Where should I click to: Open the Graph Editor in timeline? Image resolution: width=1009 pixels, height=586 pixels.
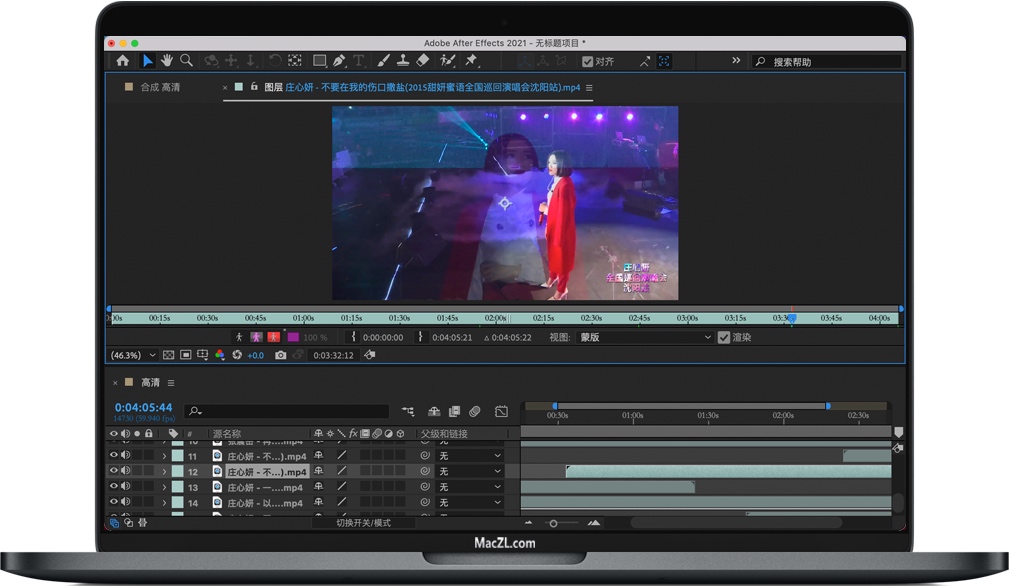click(501, 411)
